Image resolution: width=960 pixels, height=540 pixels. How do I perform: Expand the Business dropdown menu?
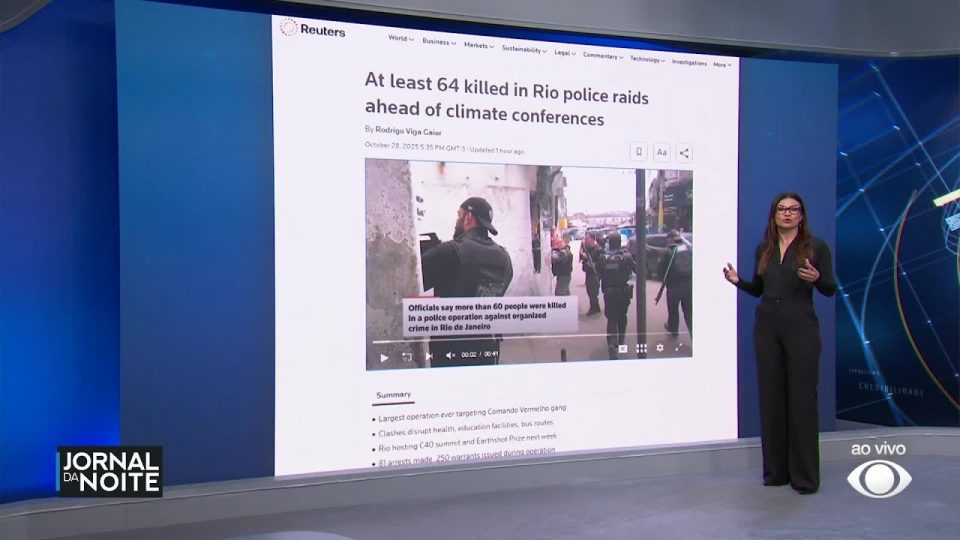point(438,42)
